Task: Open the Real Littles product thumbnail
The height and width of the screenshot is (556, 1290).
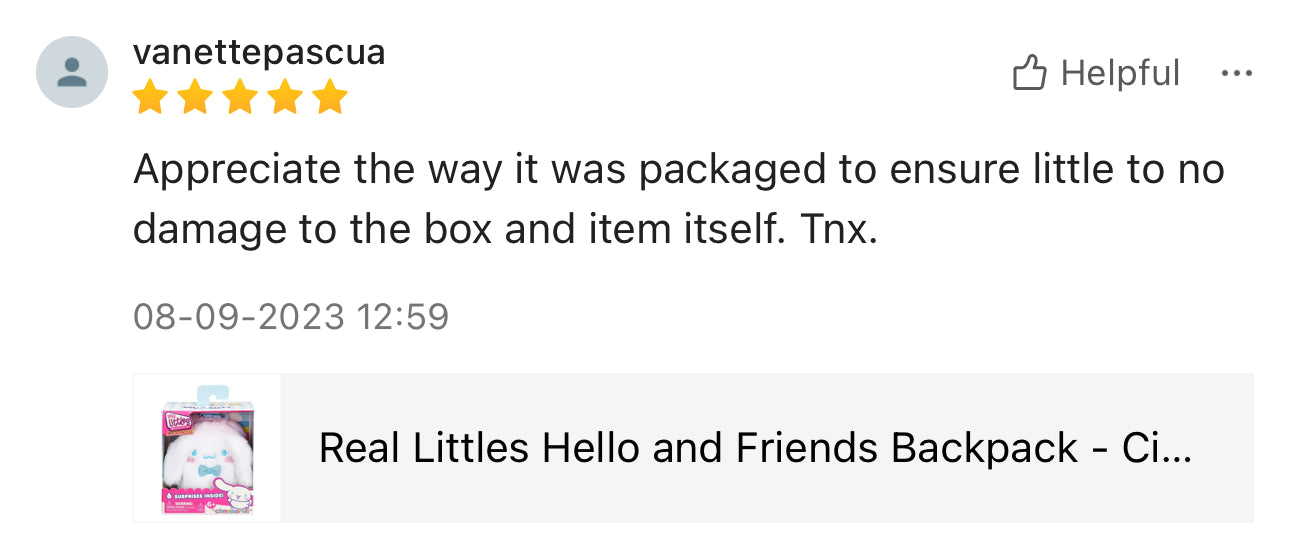Action: coord(207,448)
